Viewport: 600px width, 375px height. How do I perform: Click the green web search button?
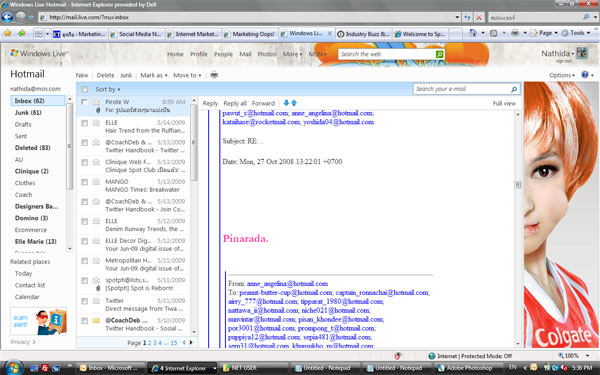click(x=440, y=54)
